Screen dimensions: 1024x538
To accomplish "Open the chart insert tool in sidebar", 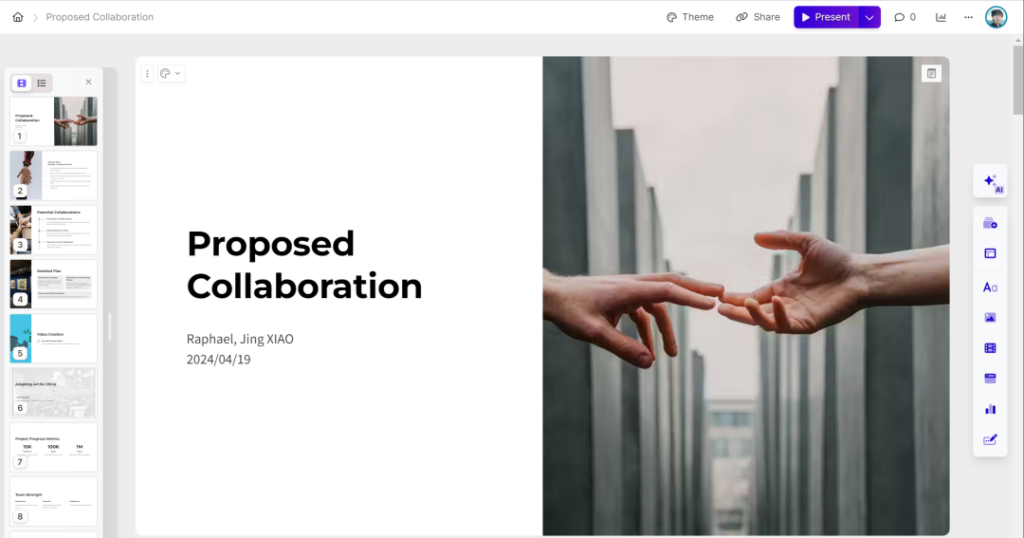I will click(x=990, y=409).
